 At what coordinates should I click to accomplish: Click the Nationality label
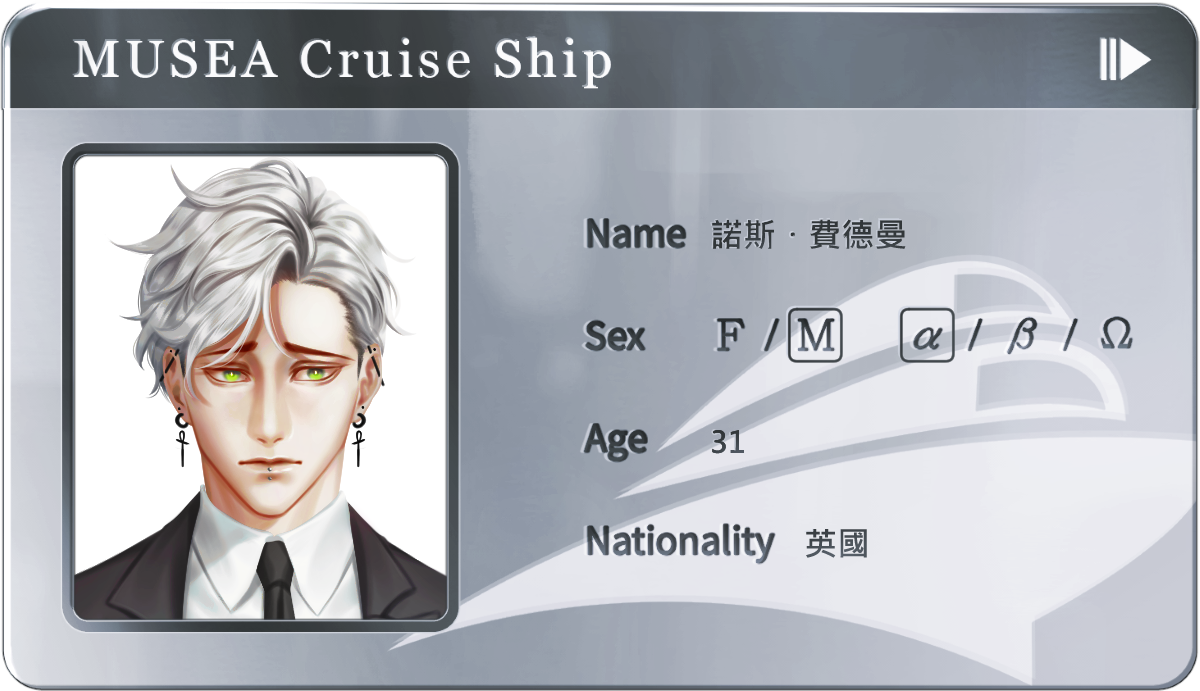coord(680,541)
